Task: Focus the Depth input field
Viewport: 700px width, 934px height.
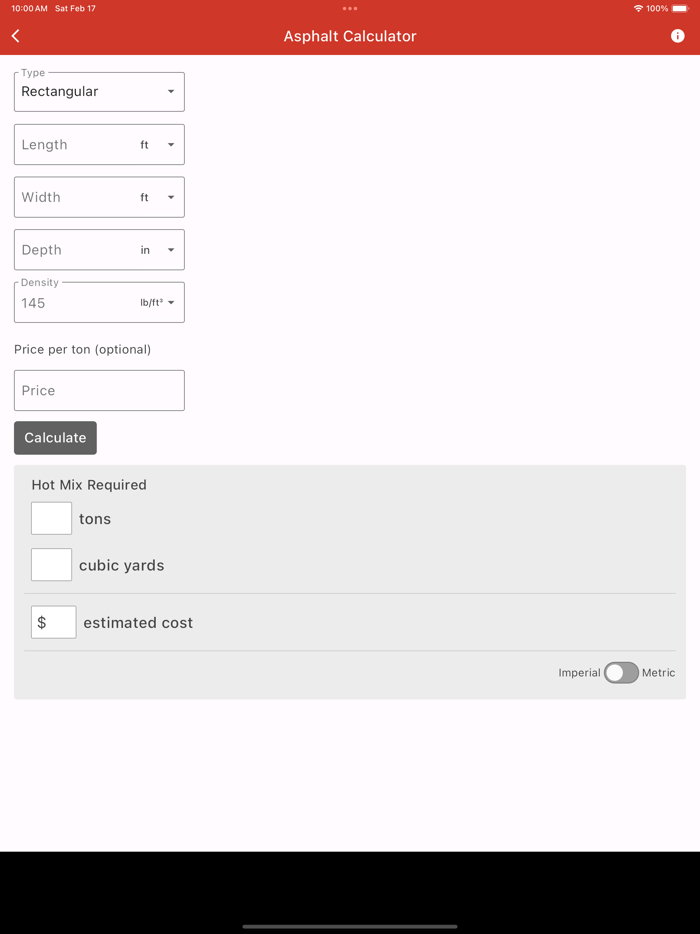Action: (x=70, y=249)
